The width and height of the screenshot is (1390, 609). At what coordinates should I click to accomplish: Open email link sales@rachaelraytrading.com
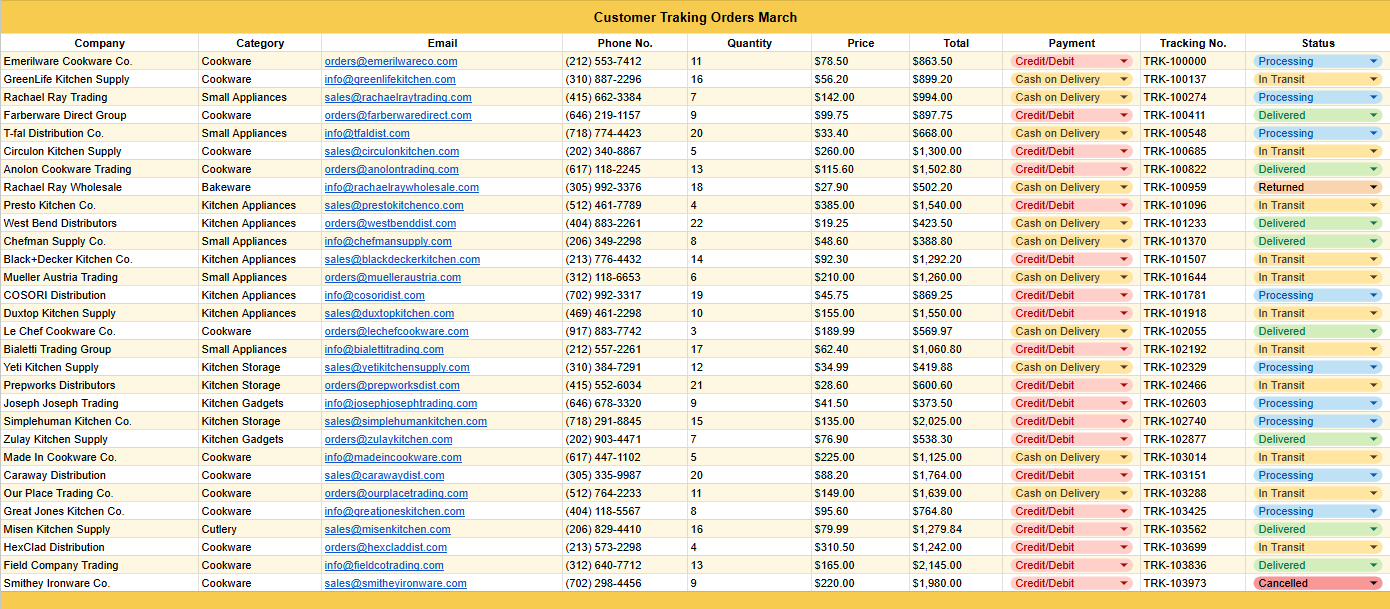[398, 97]
